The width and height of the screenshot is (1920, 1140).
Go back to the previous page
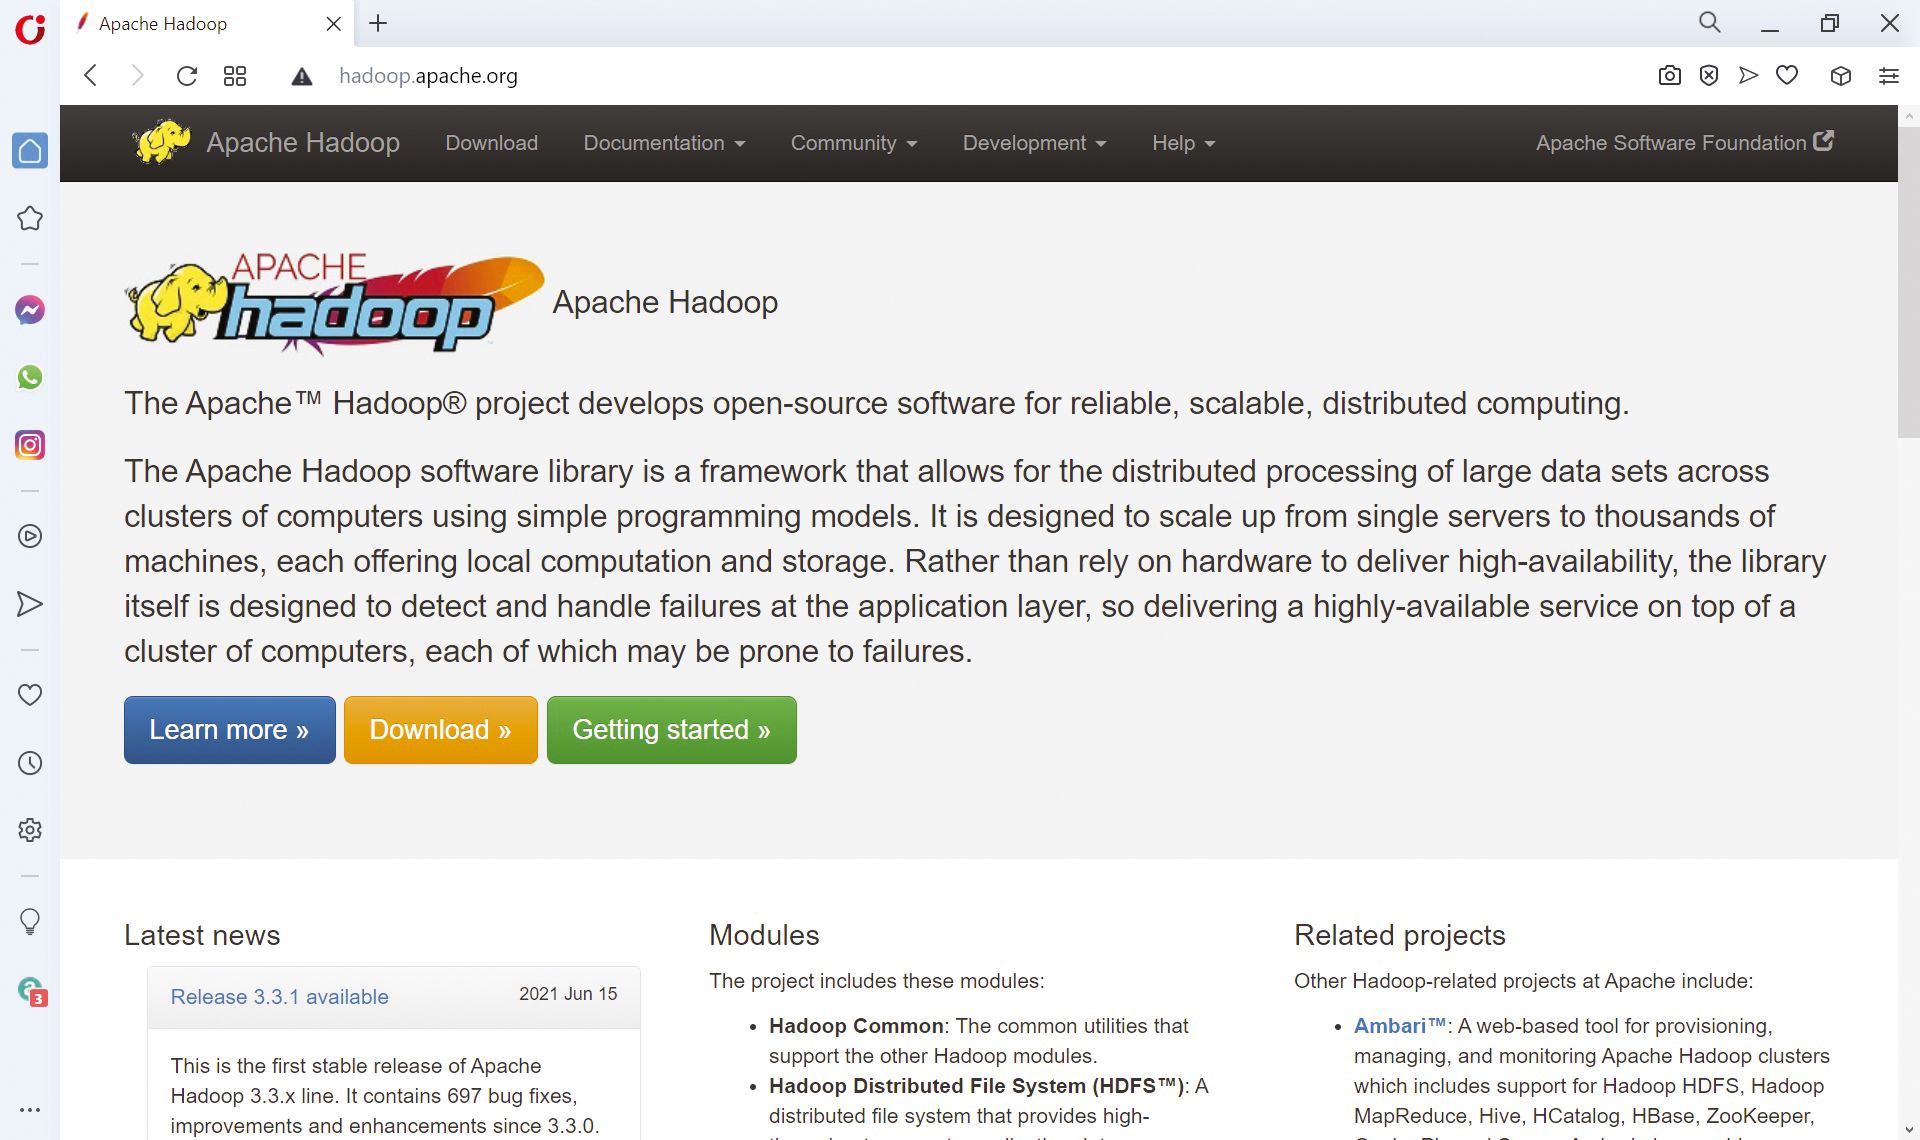(x=91, y=76)
